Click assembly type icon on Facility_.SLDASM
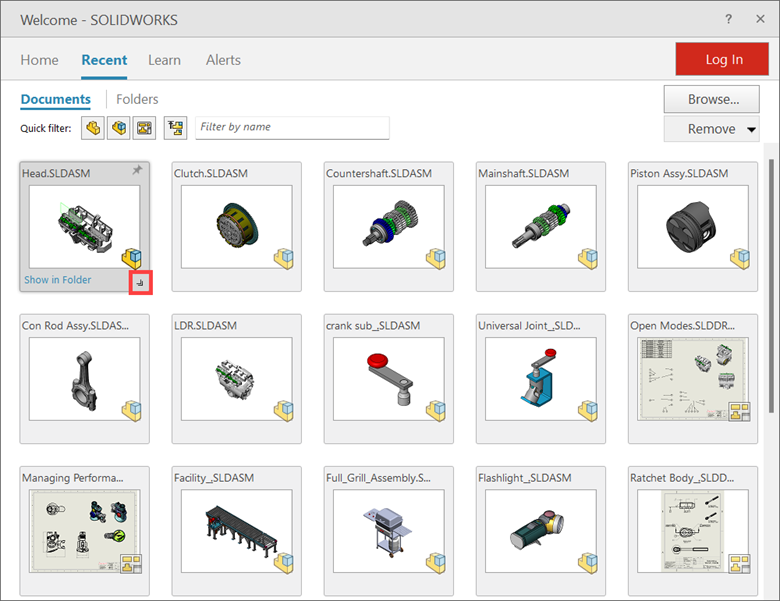The height and width of the screenshot is (601, 780). click(284, 563)
